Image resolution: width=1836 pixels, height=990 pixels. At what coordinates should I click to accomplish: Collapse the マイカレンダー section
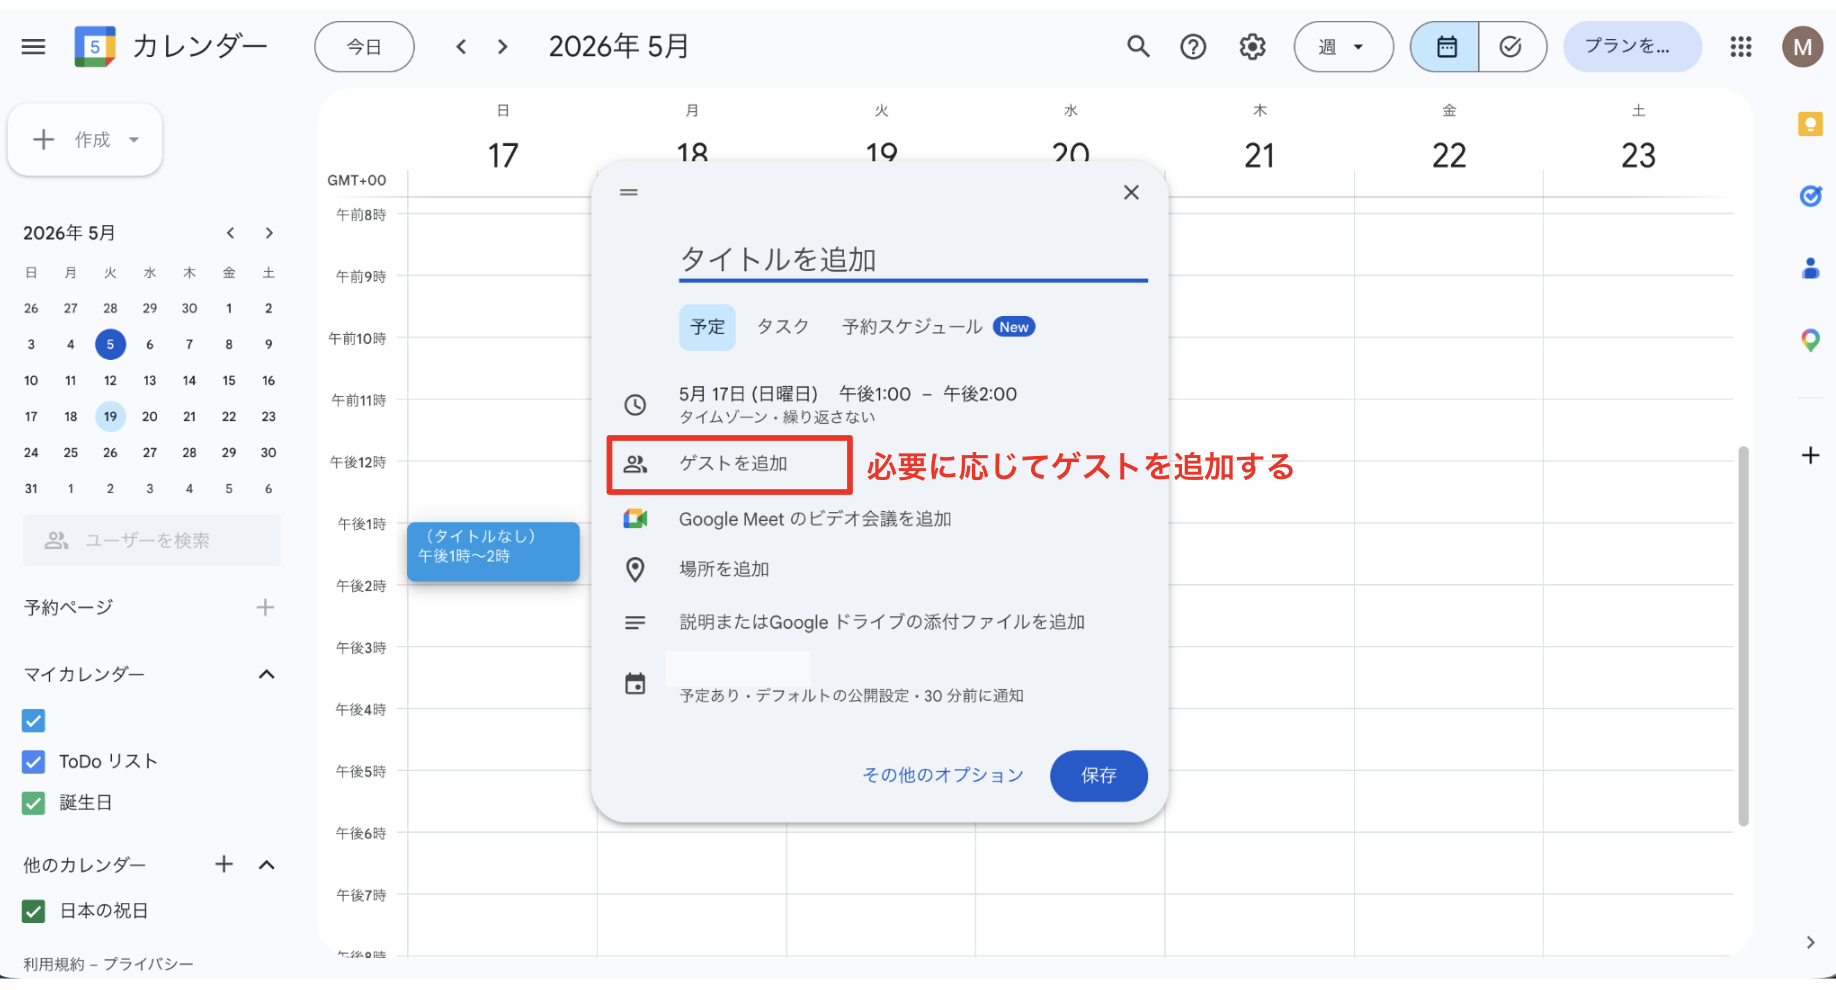pos(266,674)
